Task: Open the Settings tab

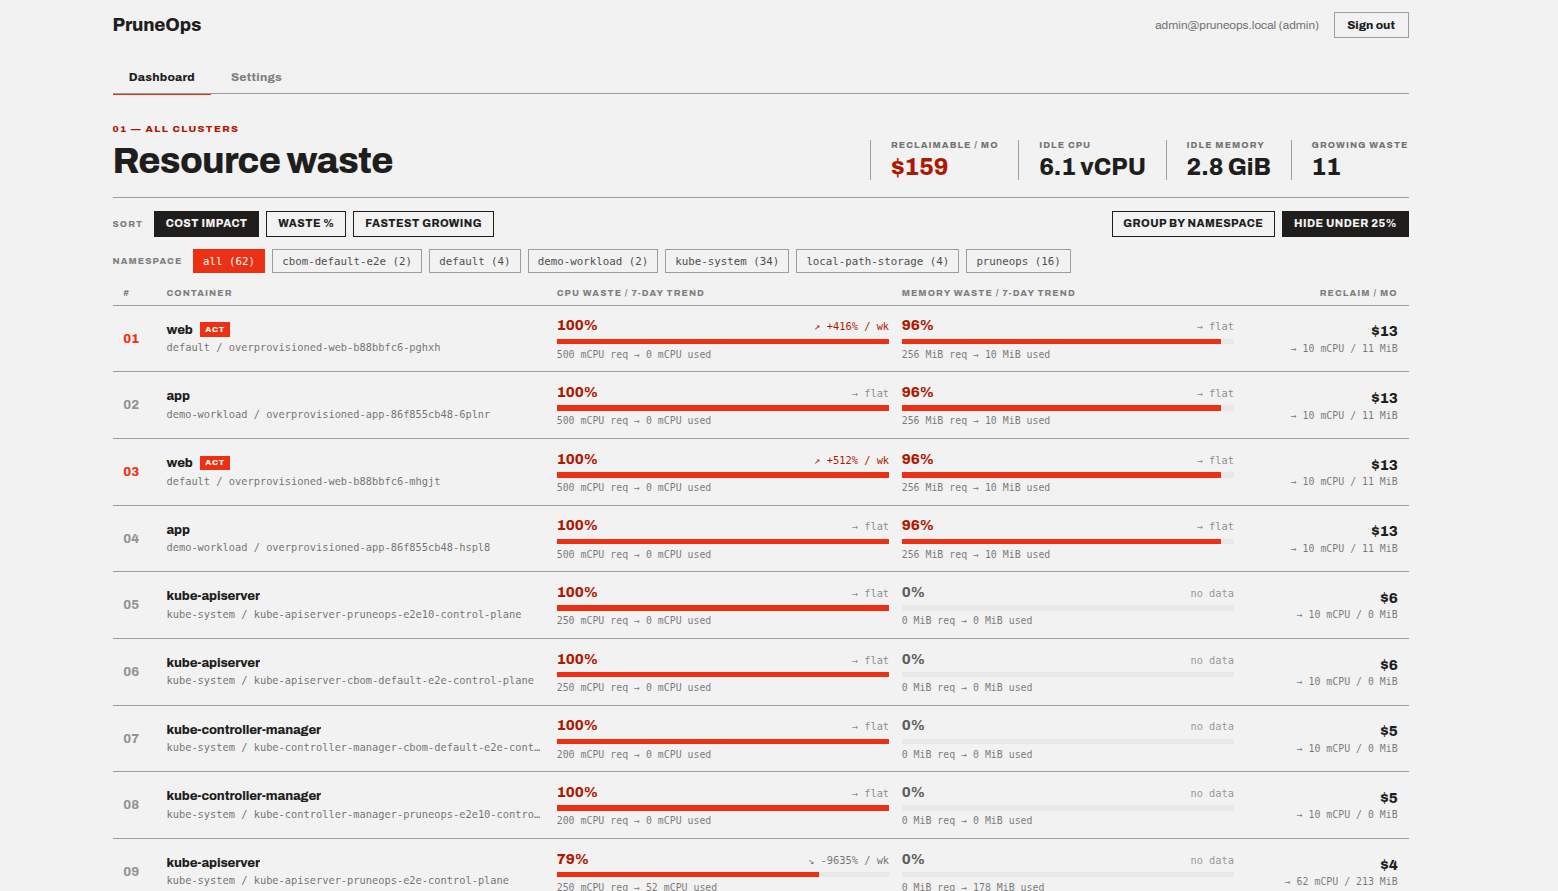Action: [256, 77]
